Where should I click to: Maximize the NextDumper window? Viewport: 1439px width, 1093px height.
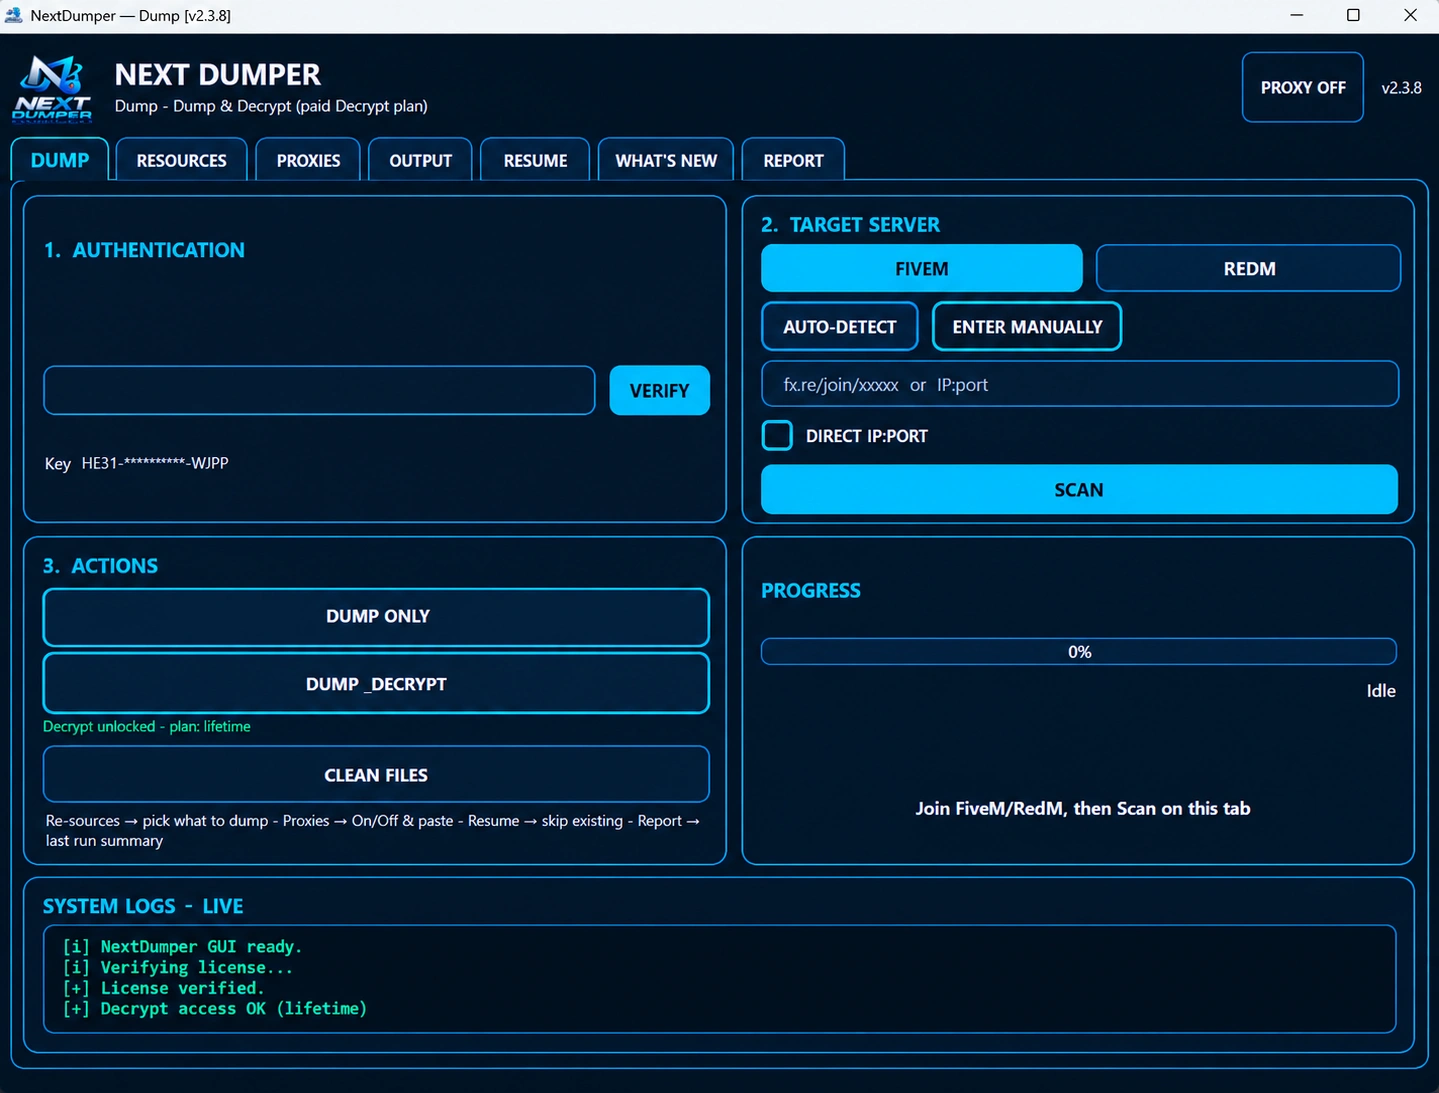coord(1353,15)
